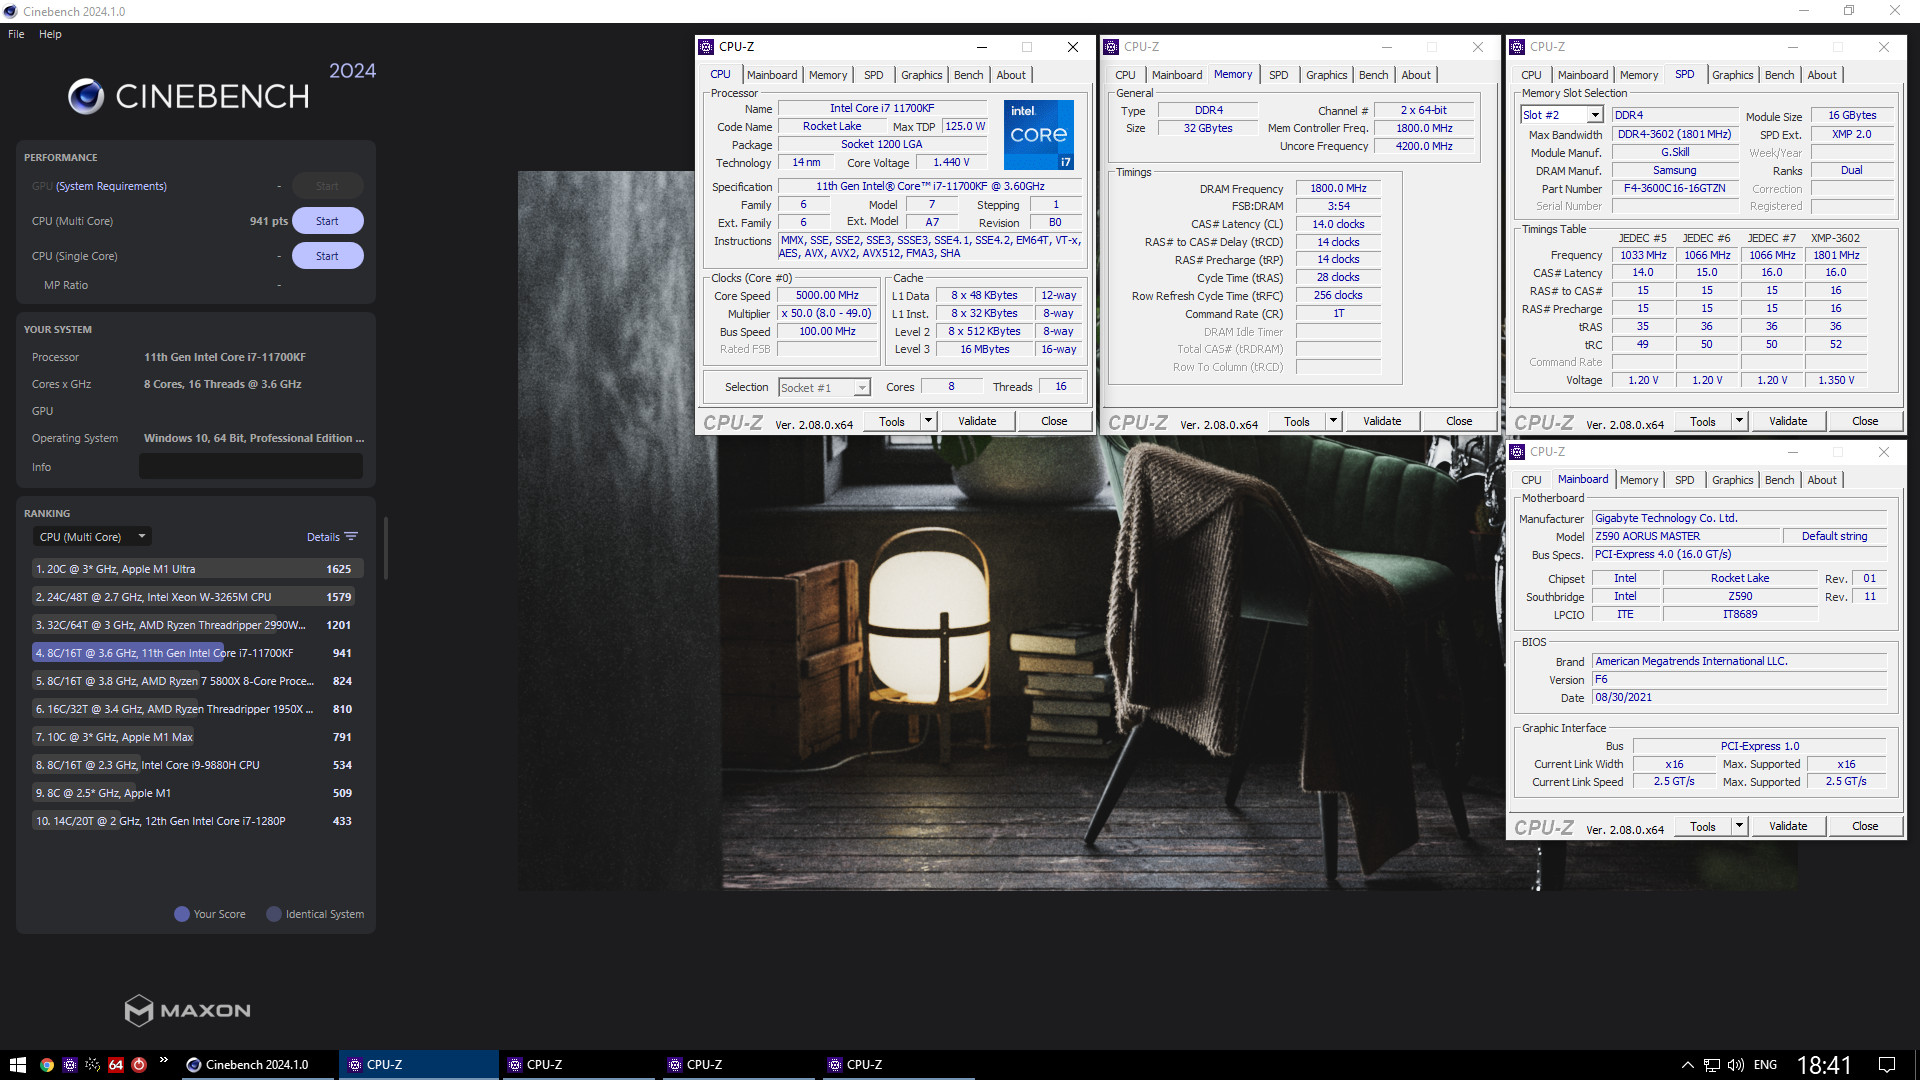
Task: Select Threadripper 2990W ranking row
Action: coord(196,625)
